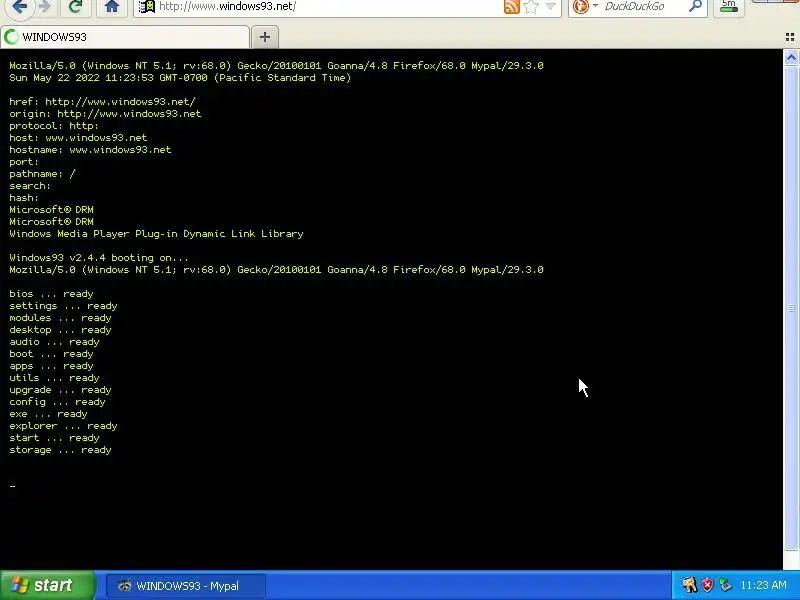The image size is (800, 600).
Task: Click the 'settings ... ready' line
Action: point(63,306)
